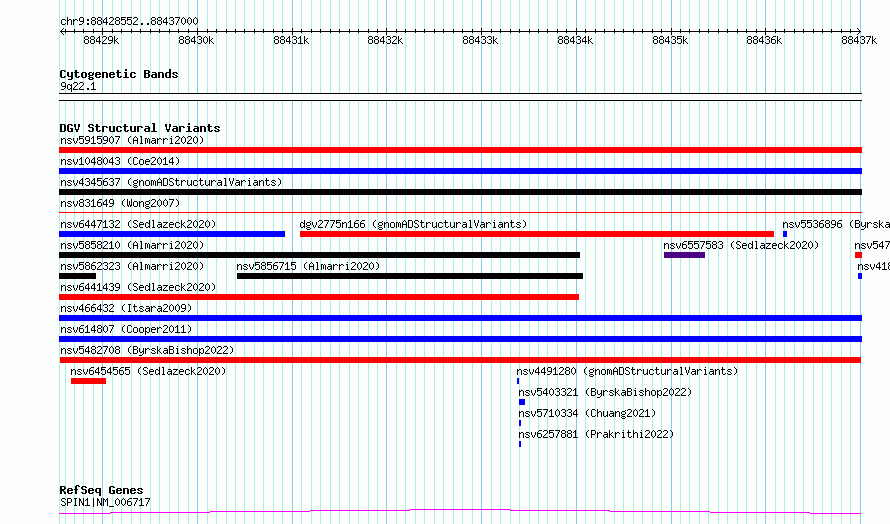
Task: Open nsv5482708 (ByrskaBishop2022) label
Action: 147,350
